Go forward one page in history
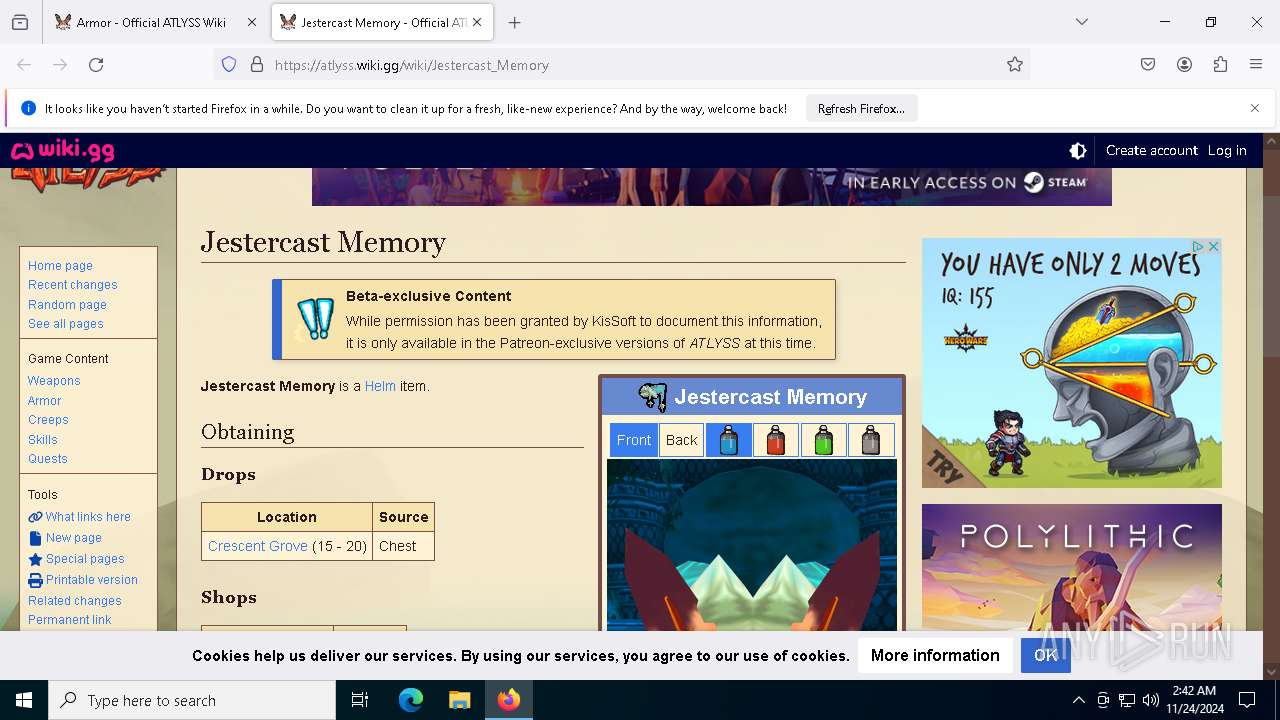Viewport: 1280px width, 720px height. [60, 65]
